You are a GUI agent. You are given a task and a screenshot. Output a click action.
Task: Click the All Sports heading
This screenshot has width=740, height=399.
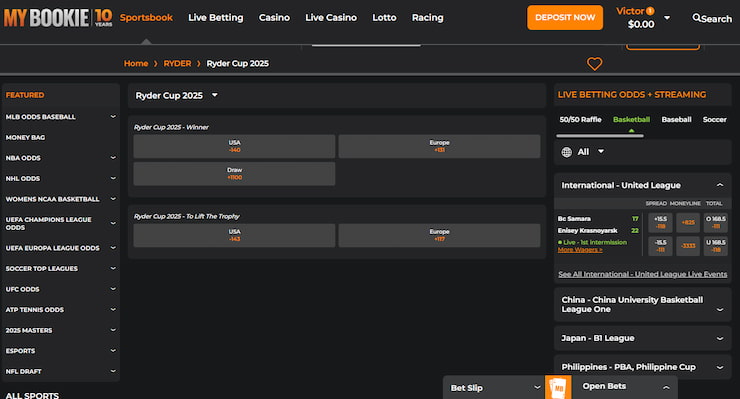[x=32, y=395]
